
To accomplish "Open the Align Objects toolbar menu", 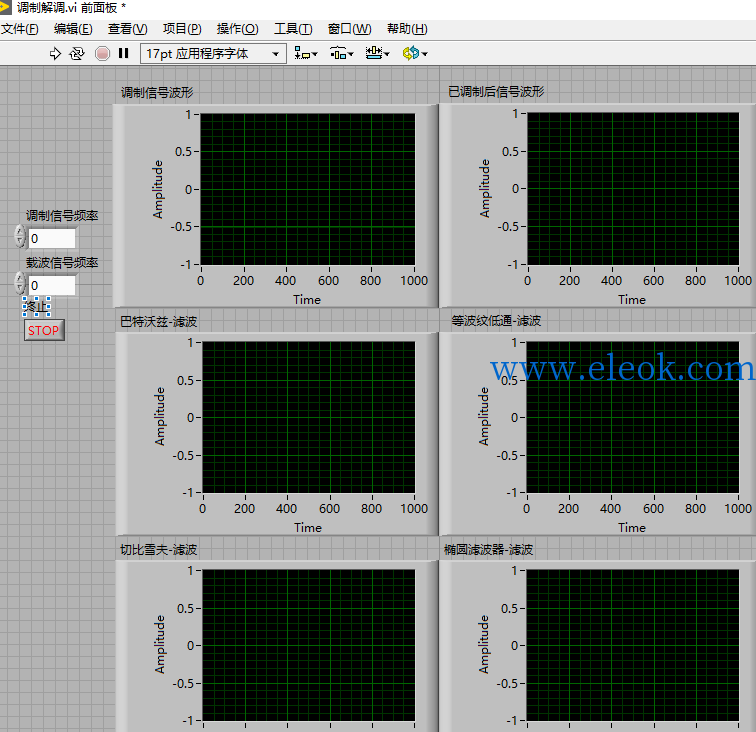I will pyautogui.click(x=306, y=54).
